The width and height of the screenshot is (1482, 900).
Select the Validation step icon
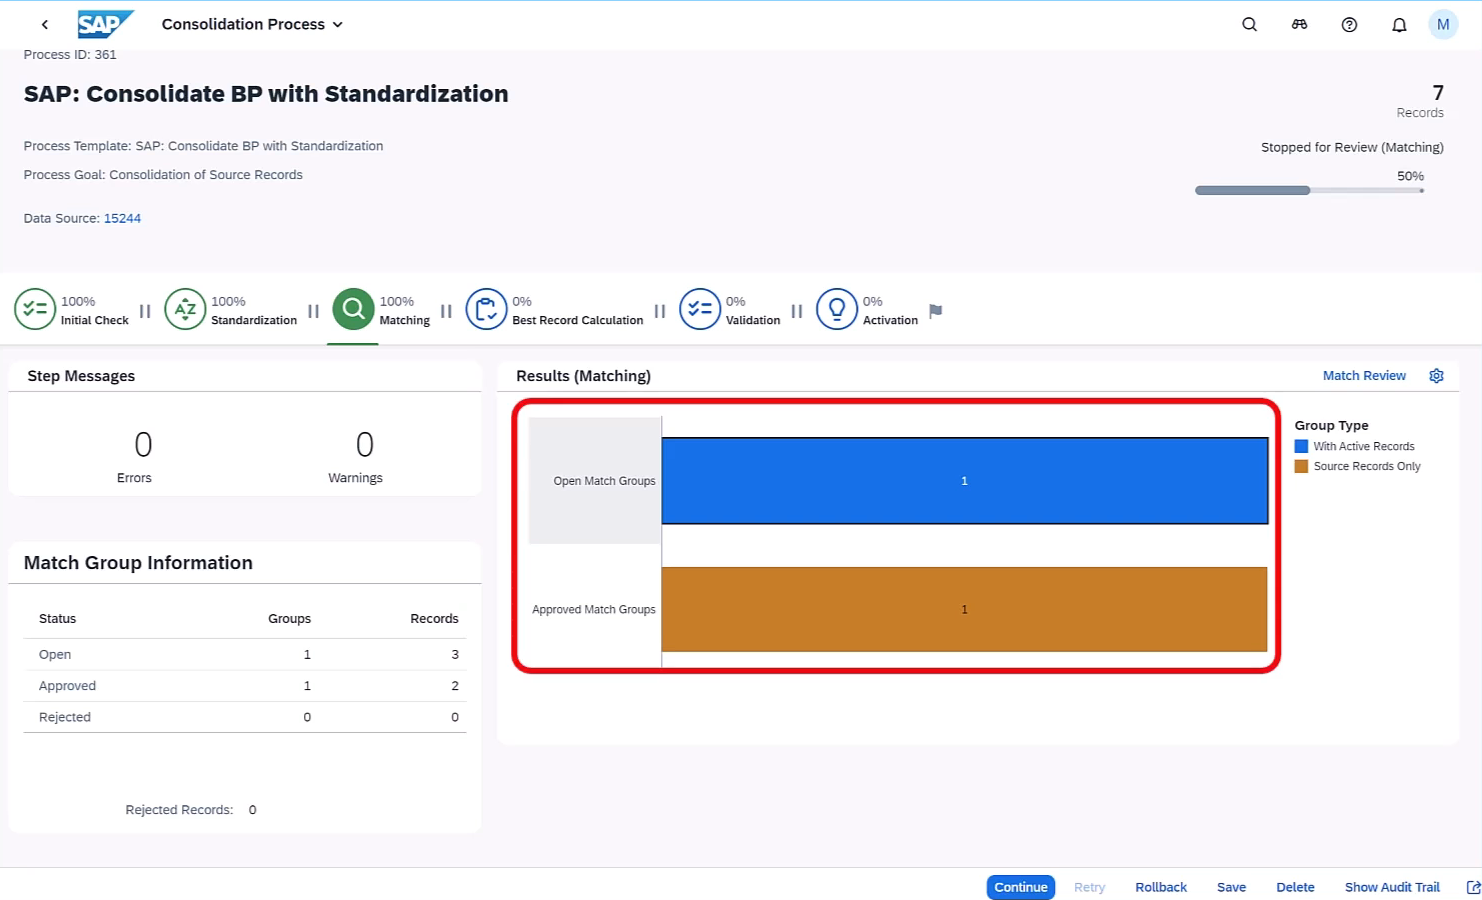(700, 309)
